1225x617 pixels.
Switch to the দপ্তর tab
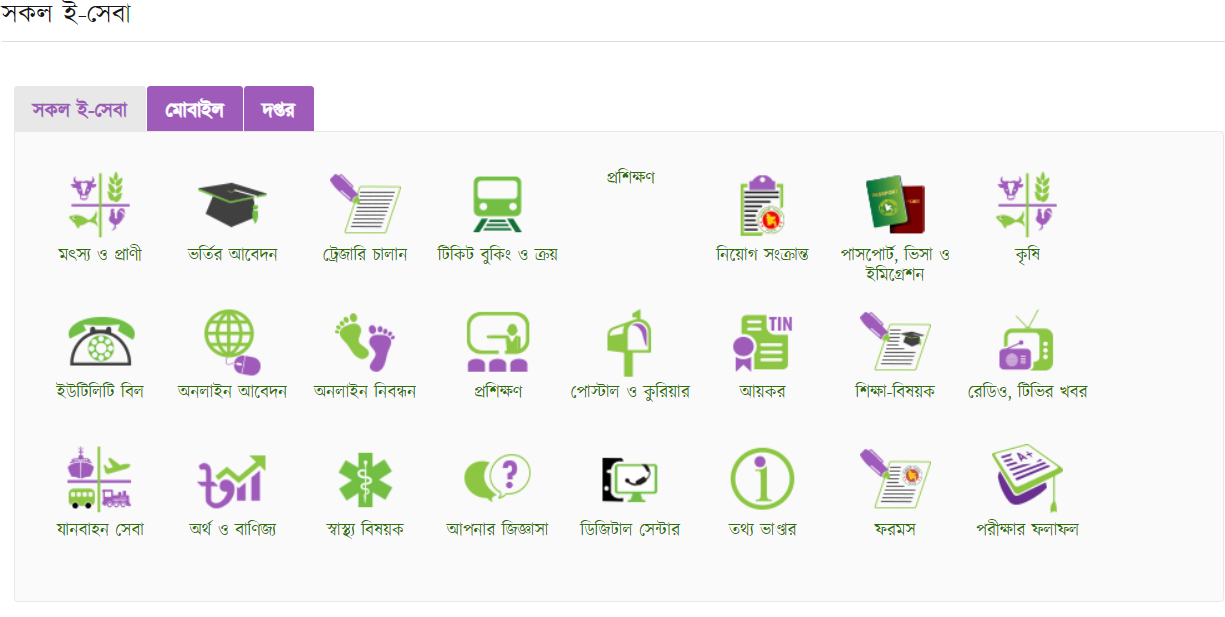tap(279, 109)
